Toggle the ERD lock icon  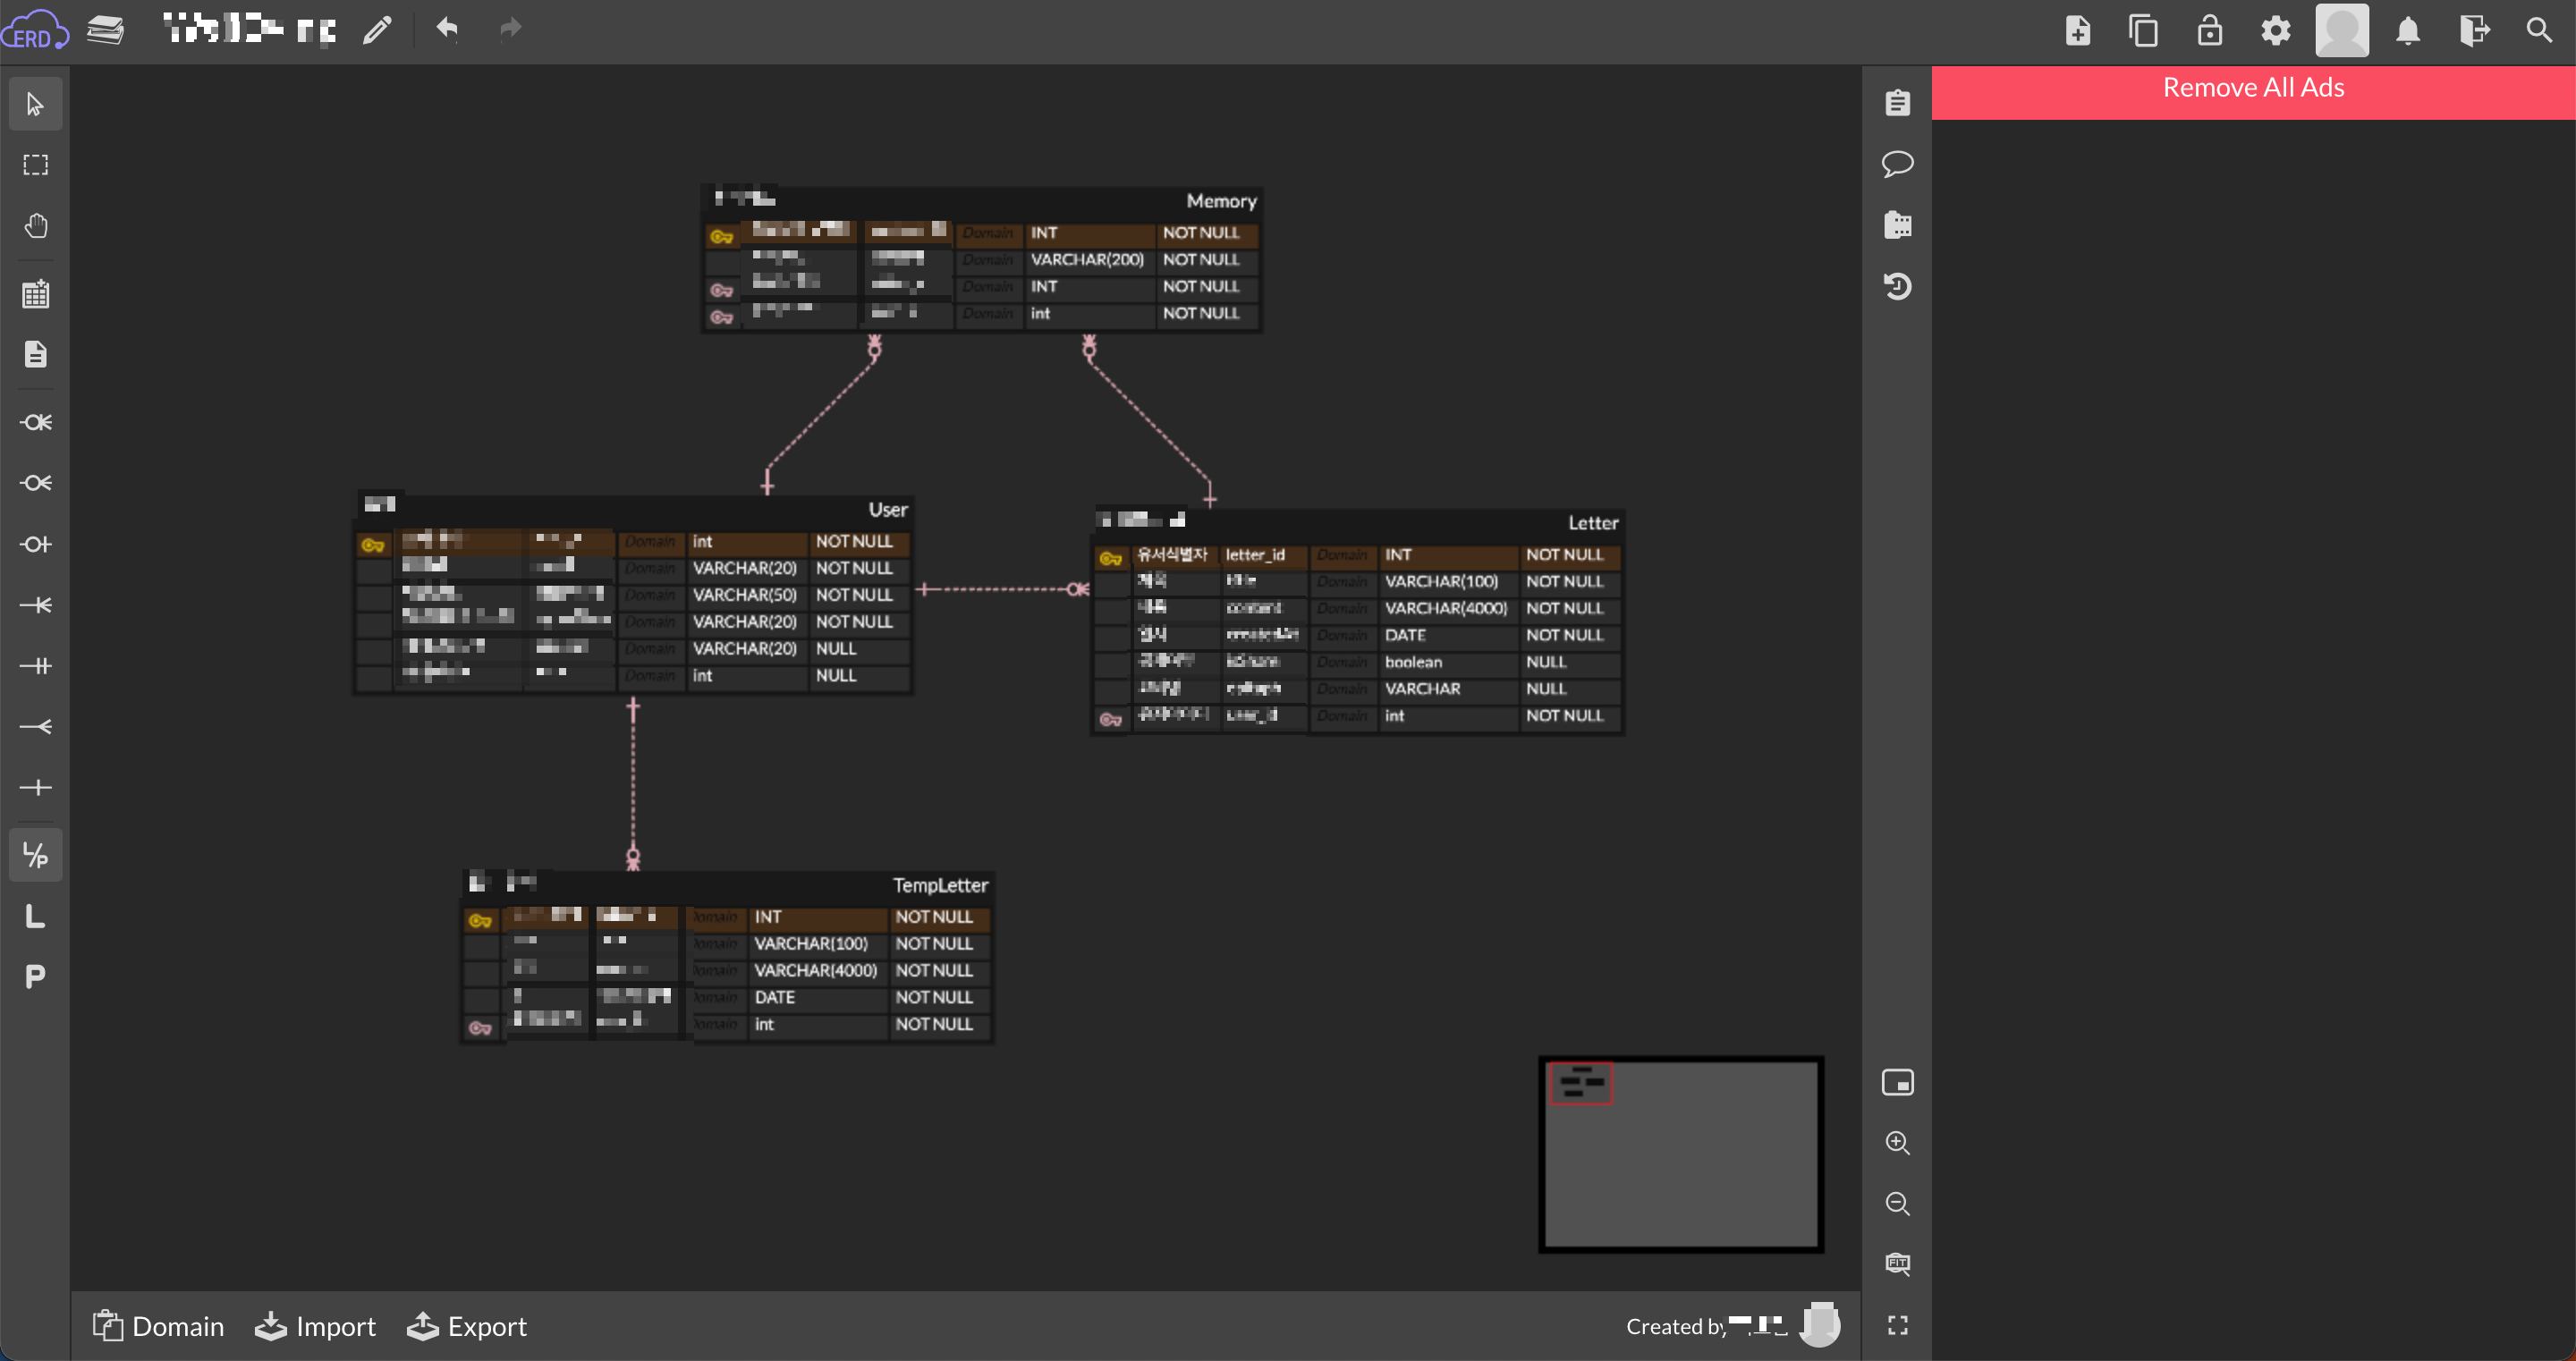point(2209,30)
